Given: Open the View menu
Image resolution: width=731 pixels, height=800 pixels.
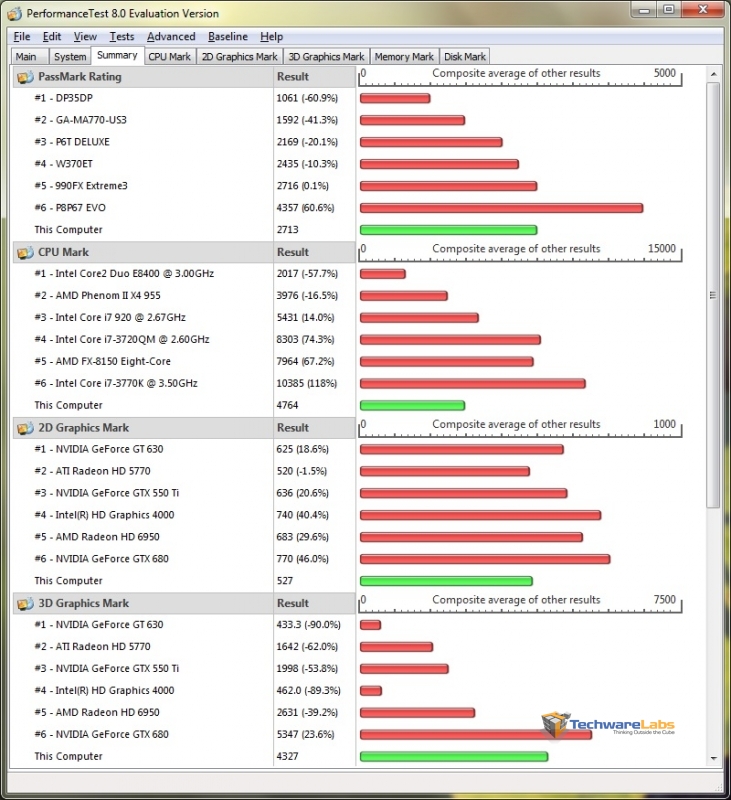Looking at the screenshot, I should [85, 37].
